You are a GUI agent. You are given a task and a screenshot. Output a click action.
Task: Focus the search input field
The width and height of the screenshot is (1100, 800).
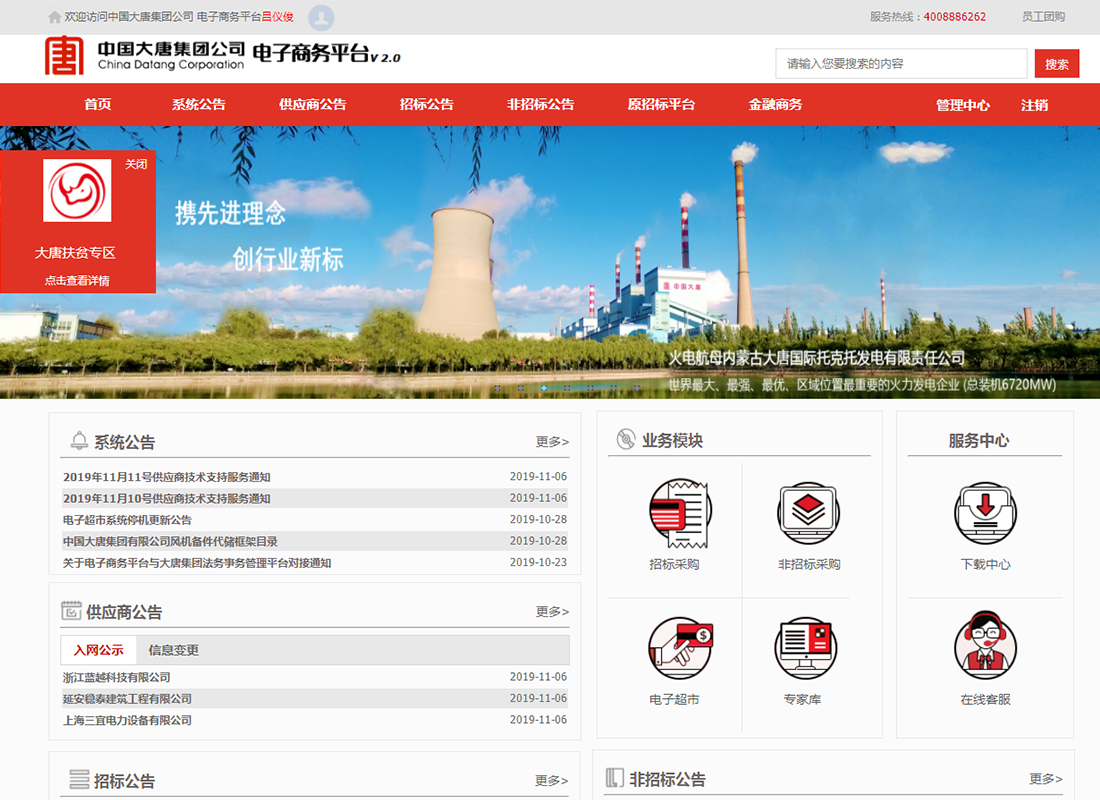[901, 64]
